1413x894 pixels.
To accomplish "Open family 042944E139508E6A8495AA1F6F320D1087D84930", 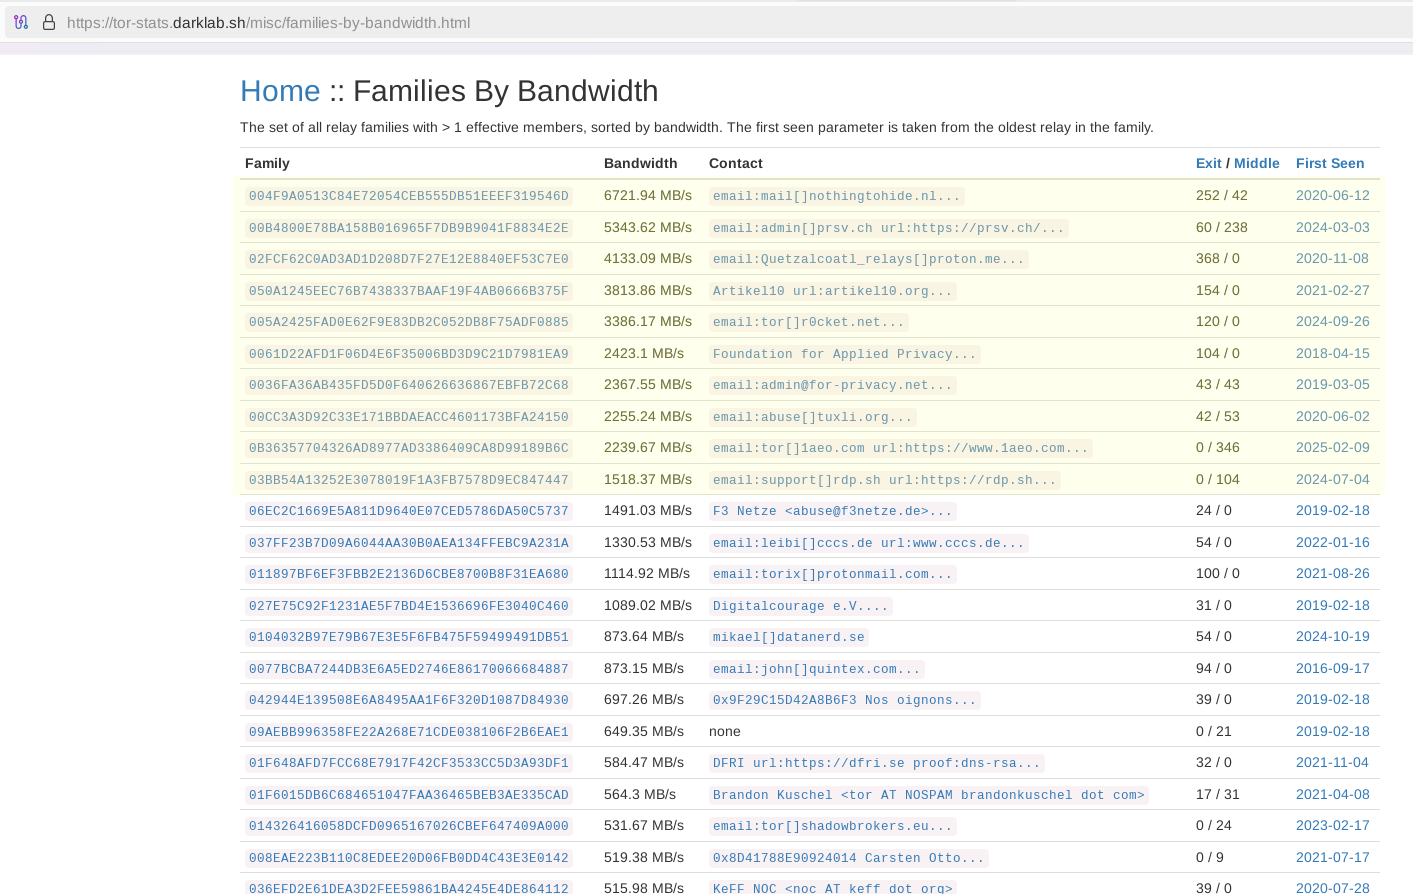I will tap(409, 700).
